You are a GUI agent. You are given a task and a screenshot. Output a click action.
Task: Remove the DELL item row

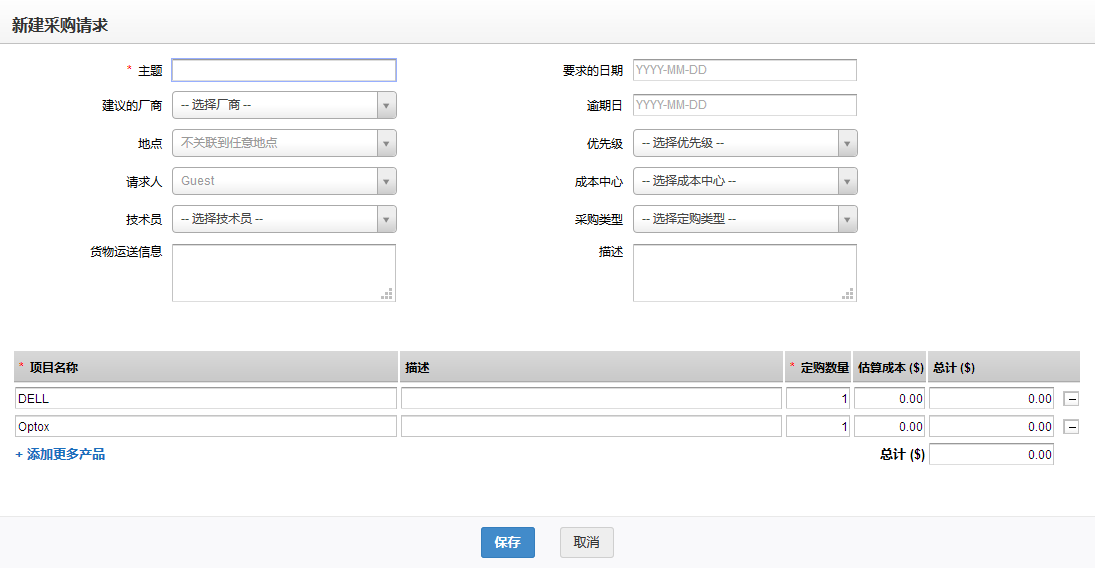pos(1070,398)
